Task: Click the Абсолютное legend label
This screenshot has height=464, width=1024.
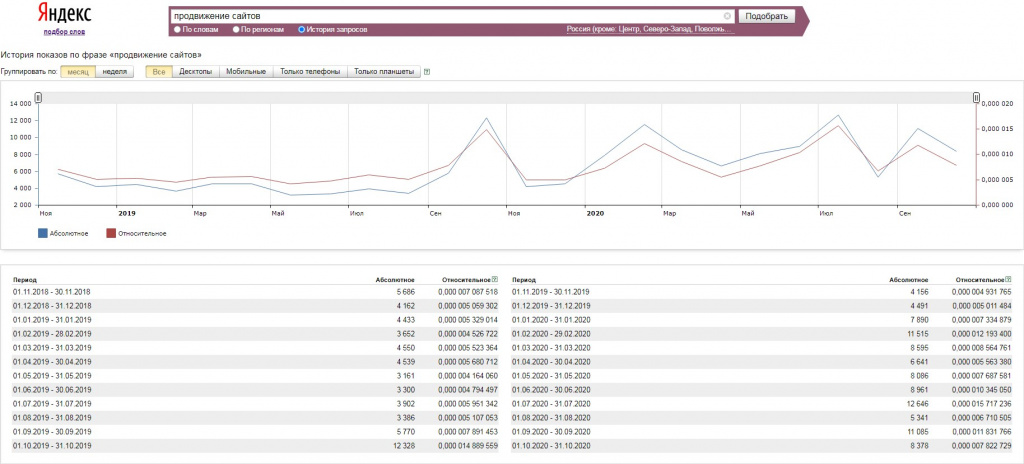Action: tap(69, 233)
